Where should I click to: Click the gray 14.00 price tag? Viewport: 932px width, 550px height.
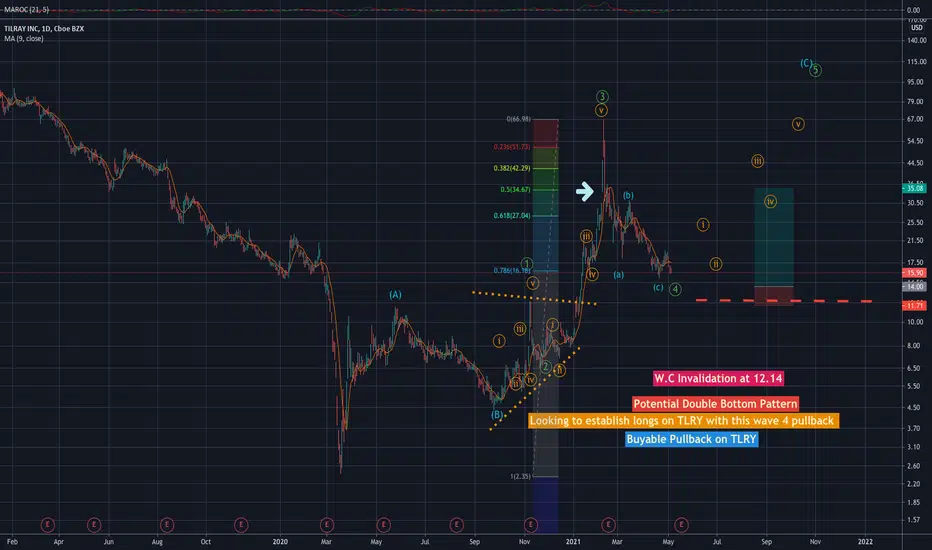[914, 287]
